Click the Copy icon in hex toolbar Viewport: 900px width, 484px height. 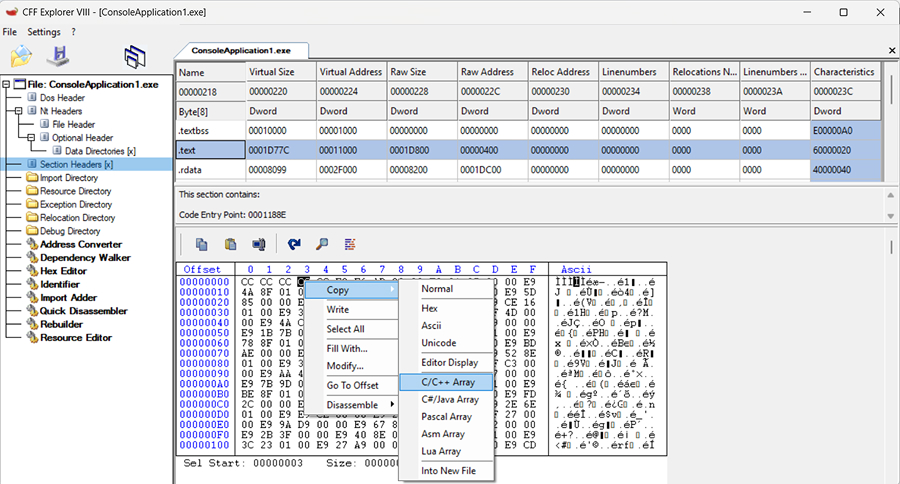click(x=201, y=245)
